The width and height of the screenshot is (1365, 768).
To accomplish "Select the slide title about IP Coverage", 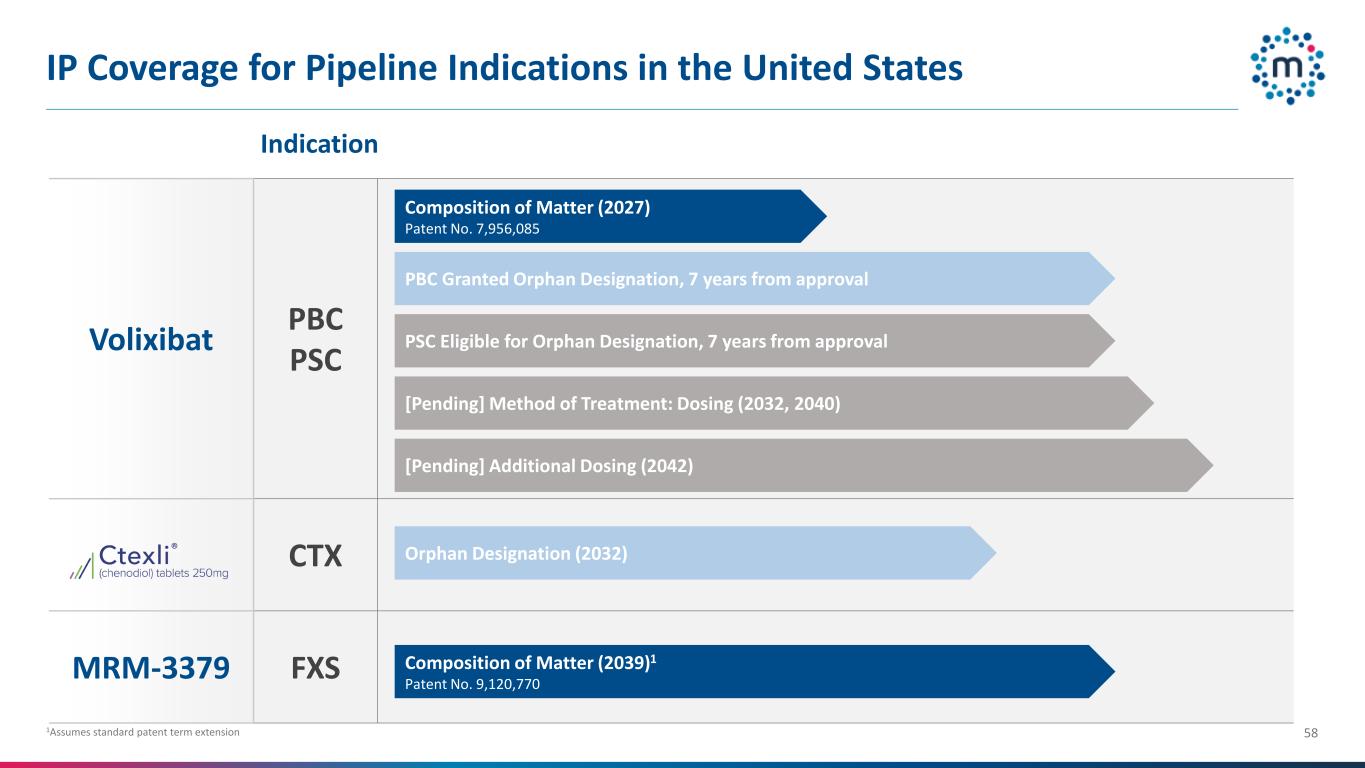I will tap(504, 68).
